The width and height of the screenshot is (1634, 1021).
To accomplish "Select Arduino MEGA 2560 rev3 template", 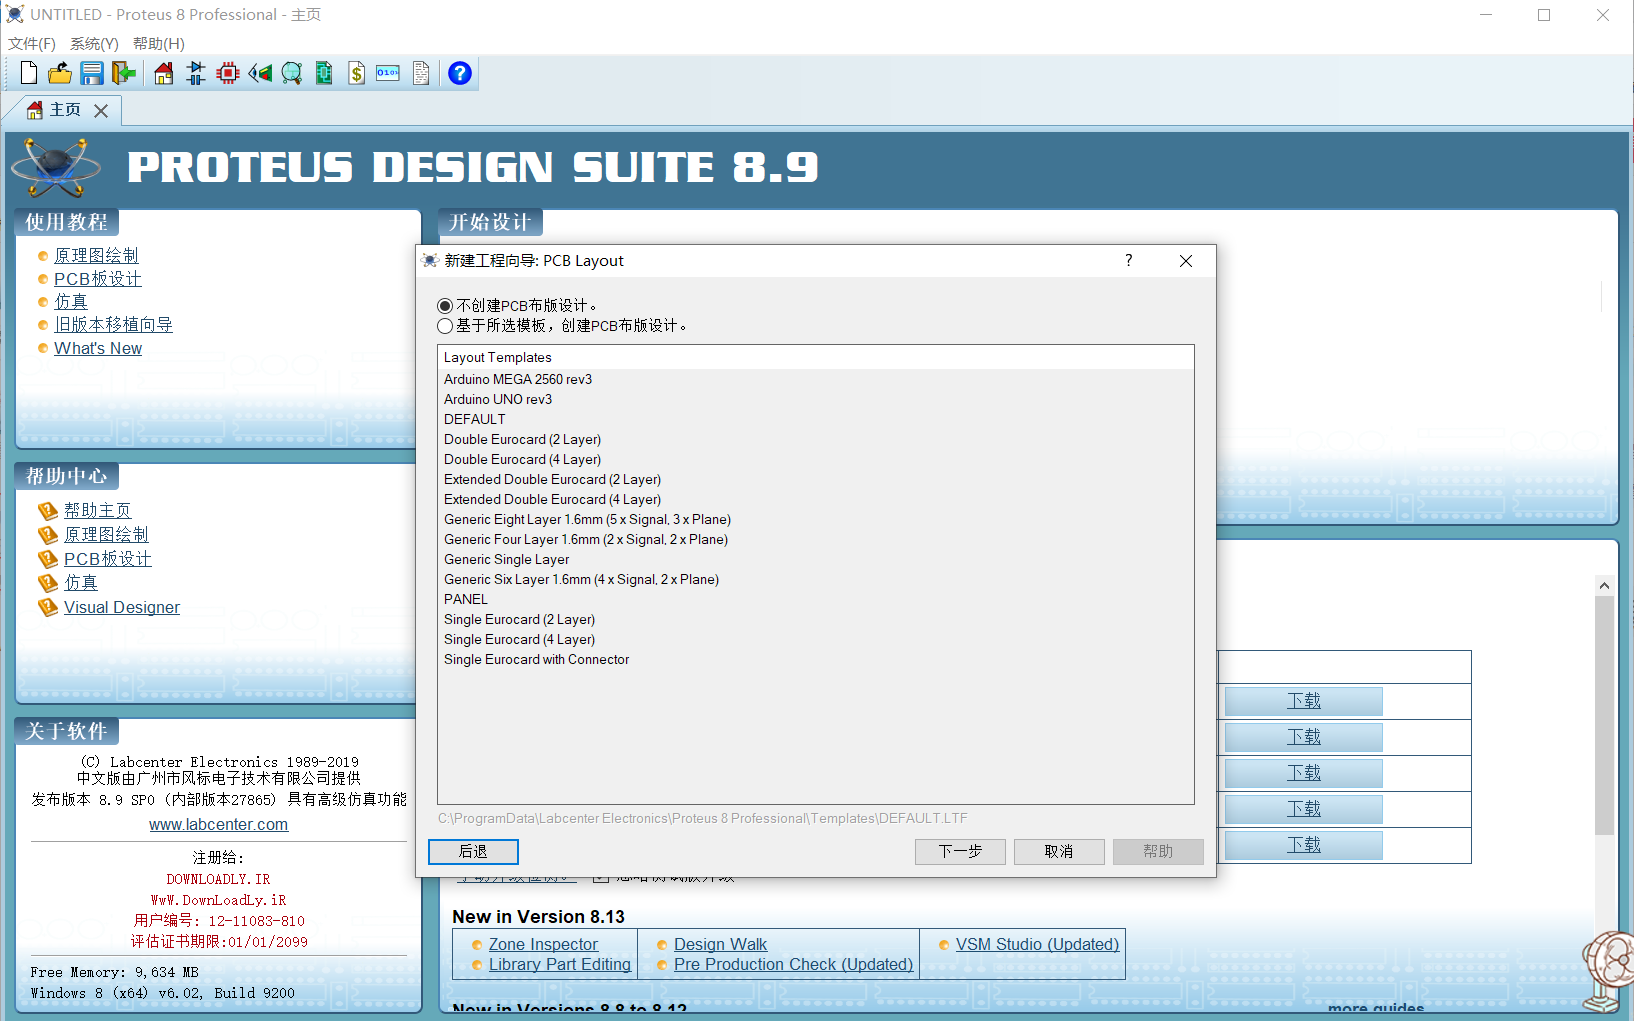I will 815,379.
